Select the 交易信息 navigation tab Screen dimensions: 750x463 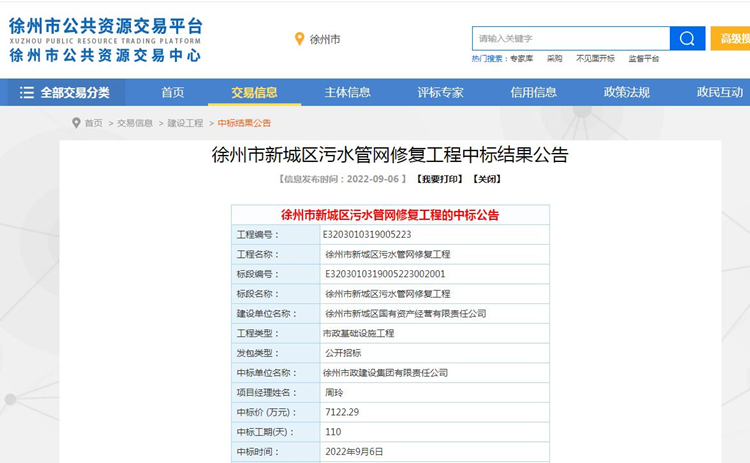coord(254,92)
